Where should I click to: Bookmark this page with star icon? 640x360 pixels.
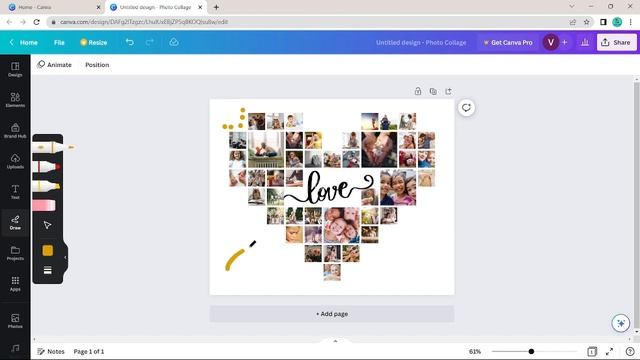[x=587, y=22]
